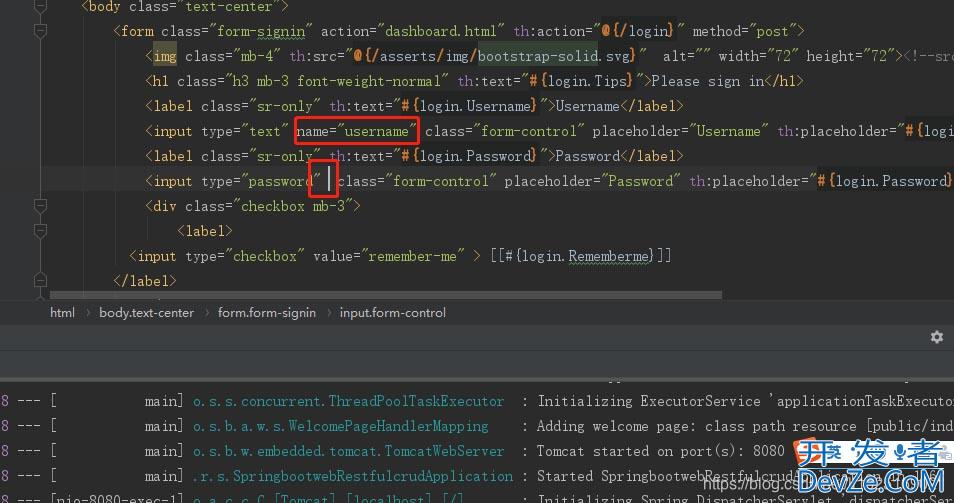Collapse the form tag fold marker
This screenshot has width=954, height=503.
(40, 30)
